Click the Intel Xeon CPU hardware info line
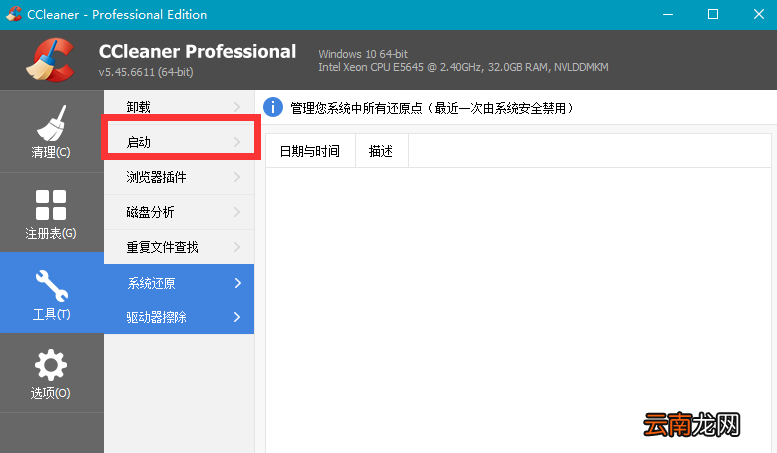Viewport: 777px width, 453px height. pos(463,67)
